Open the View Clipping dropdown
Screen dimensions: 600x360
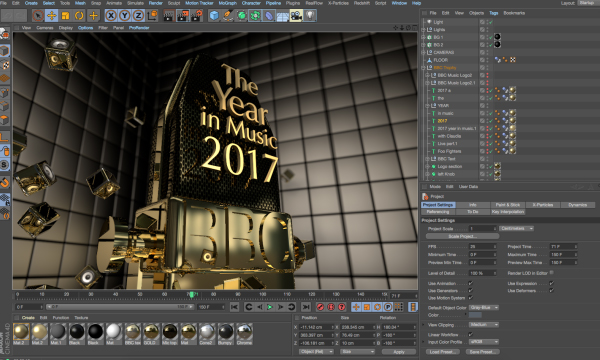click(484, 325)
